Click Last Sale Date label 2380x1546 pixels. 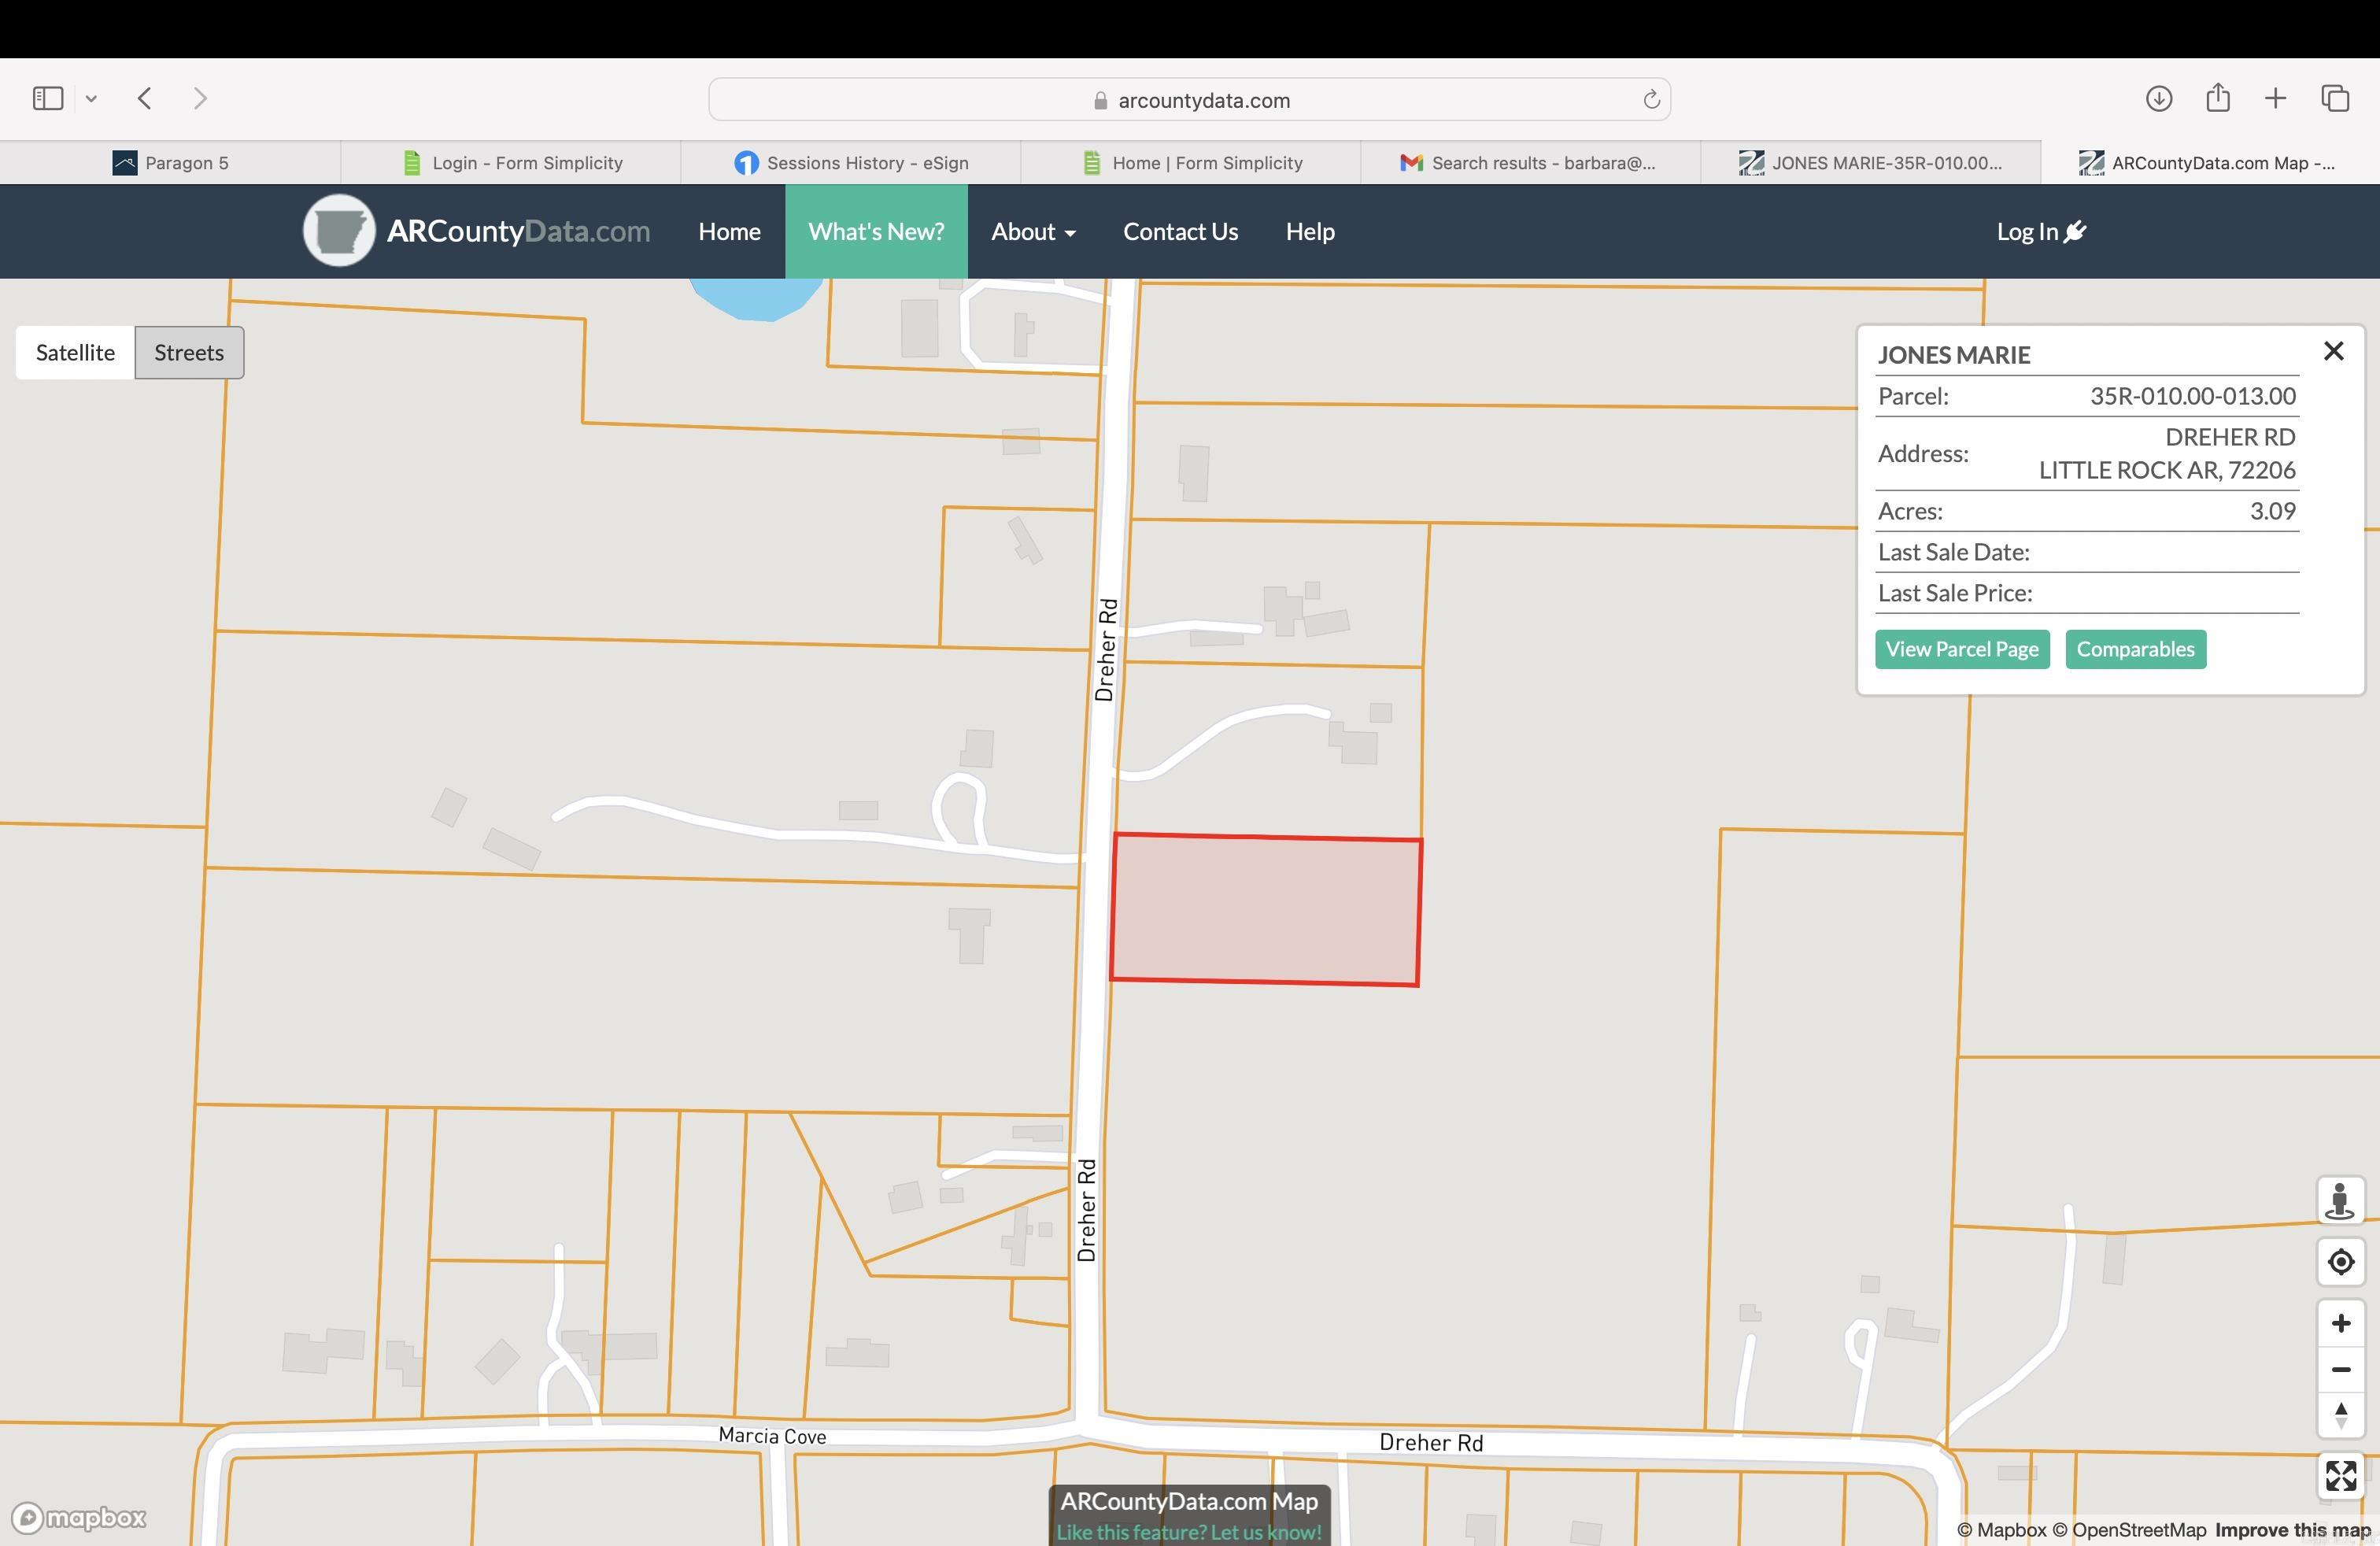click(x=1953, y=552)
